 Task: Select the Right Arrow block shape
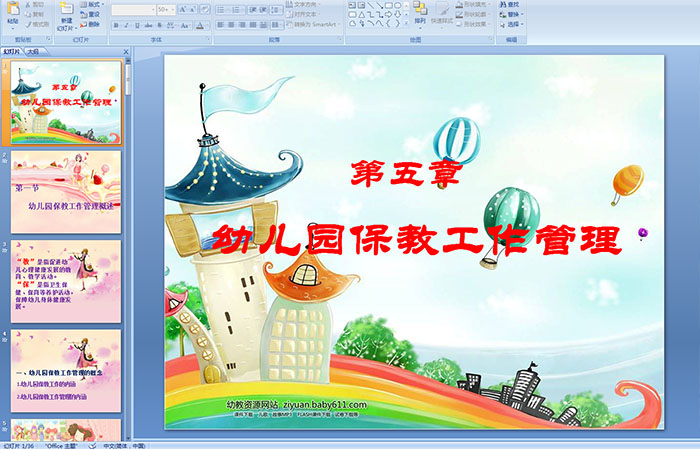click(388, 14)
